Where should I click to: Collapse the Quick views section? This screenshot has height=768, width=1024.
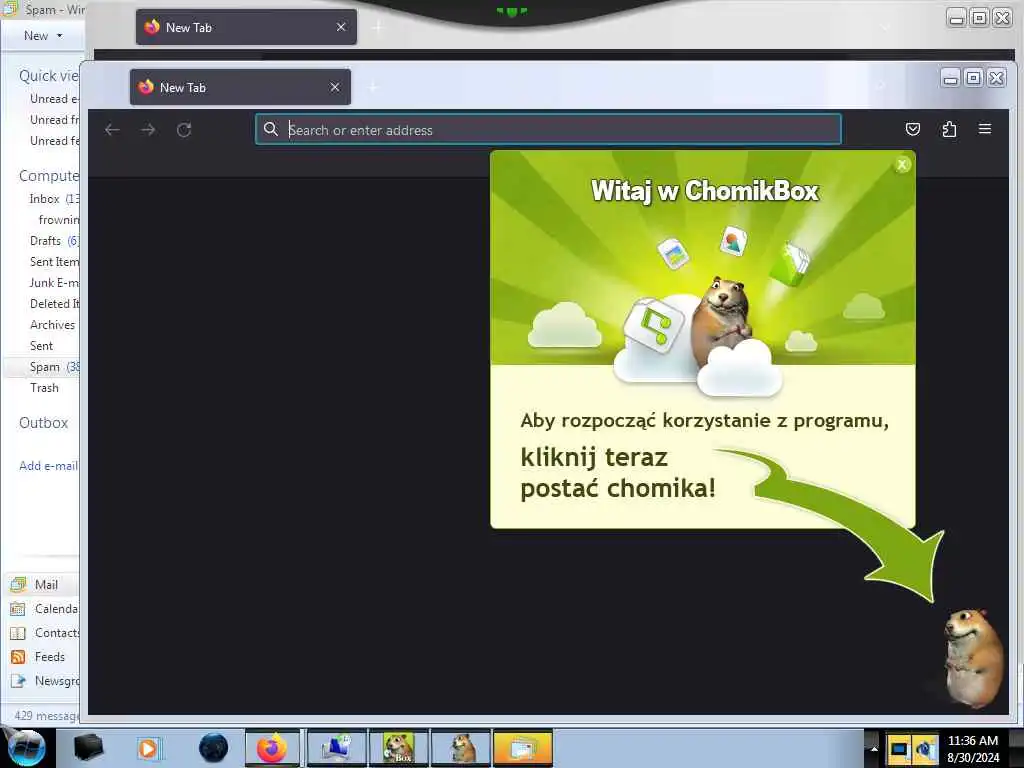(48, 76)
